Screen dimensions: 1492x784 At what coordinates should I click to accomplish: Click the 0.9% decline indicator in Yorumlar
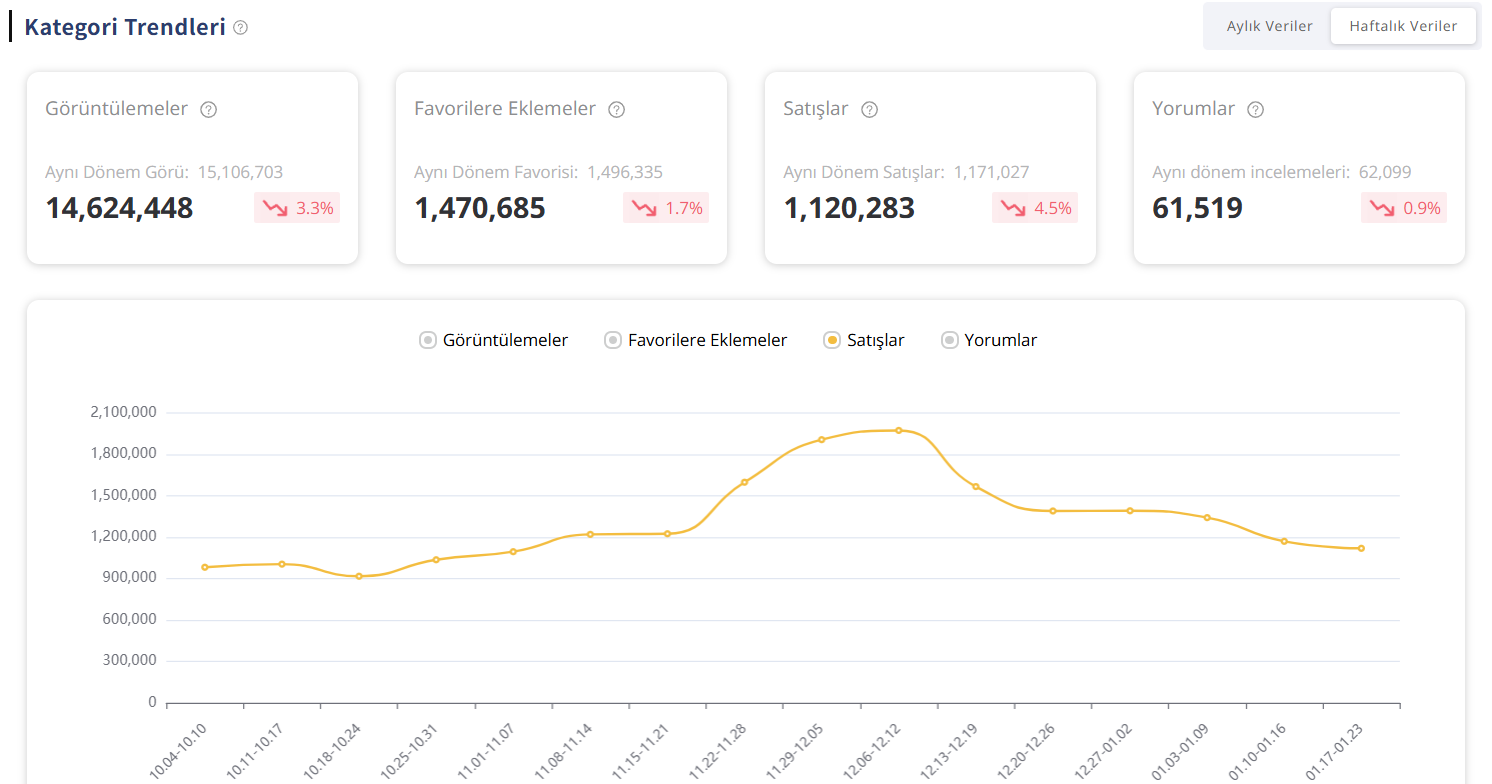[1404, 208]
